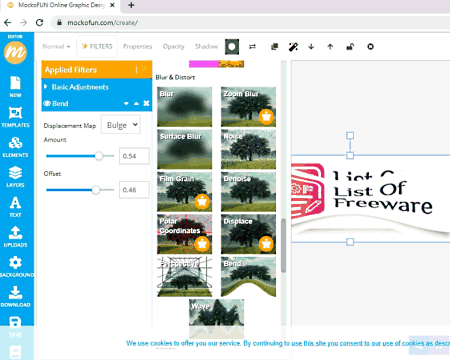The width and height of the screenshot is (450, 360).
Task: Open the Templates panel in sidebar
Action: tap(15, 117)
